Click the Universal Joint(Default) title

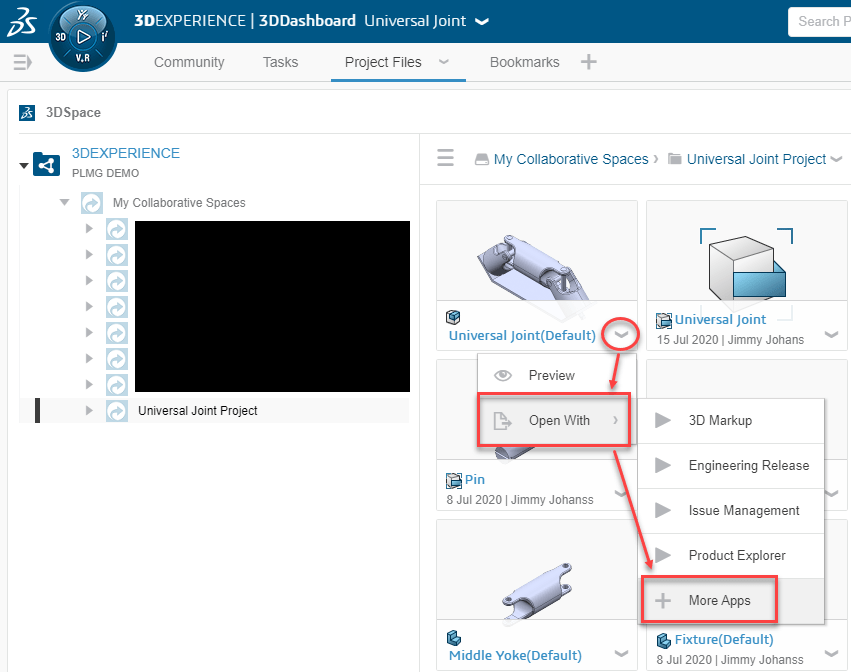pyautogui.click(x=522, y=335)
